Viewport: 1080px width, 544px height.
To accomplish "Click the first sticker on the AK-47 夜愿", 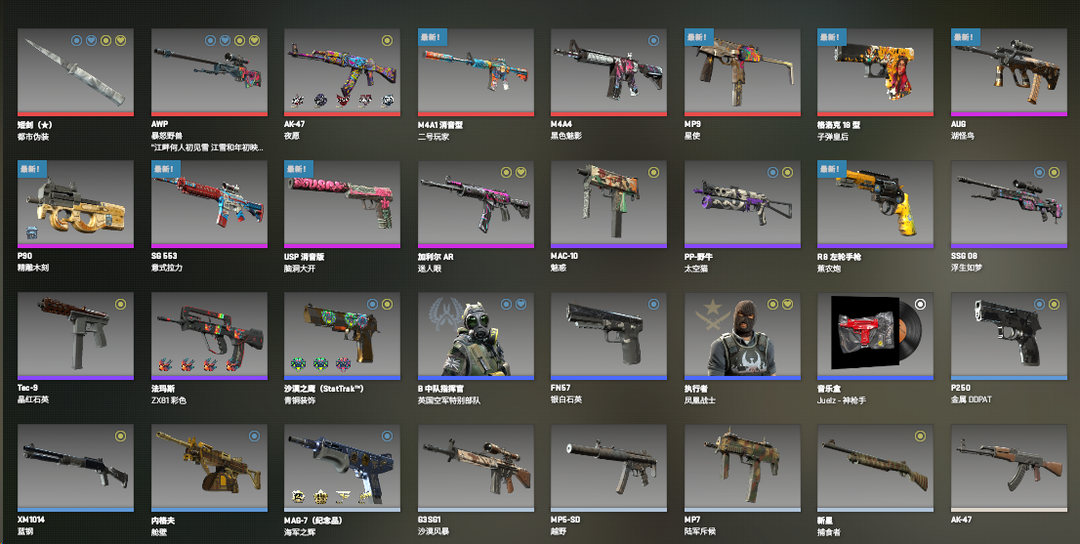I will (x=298, y=101).
